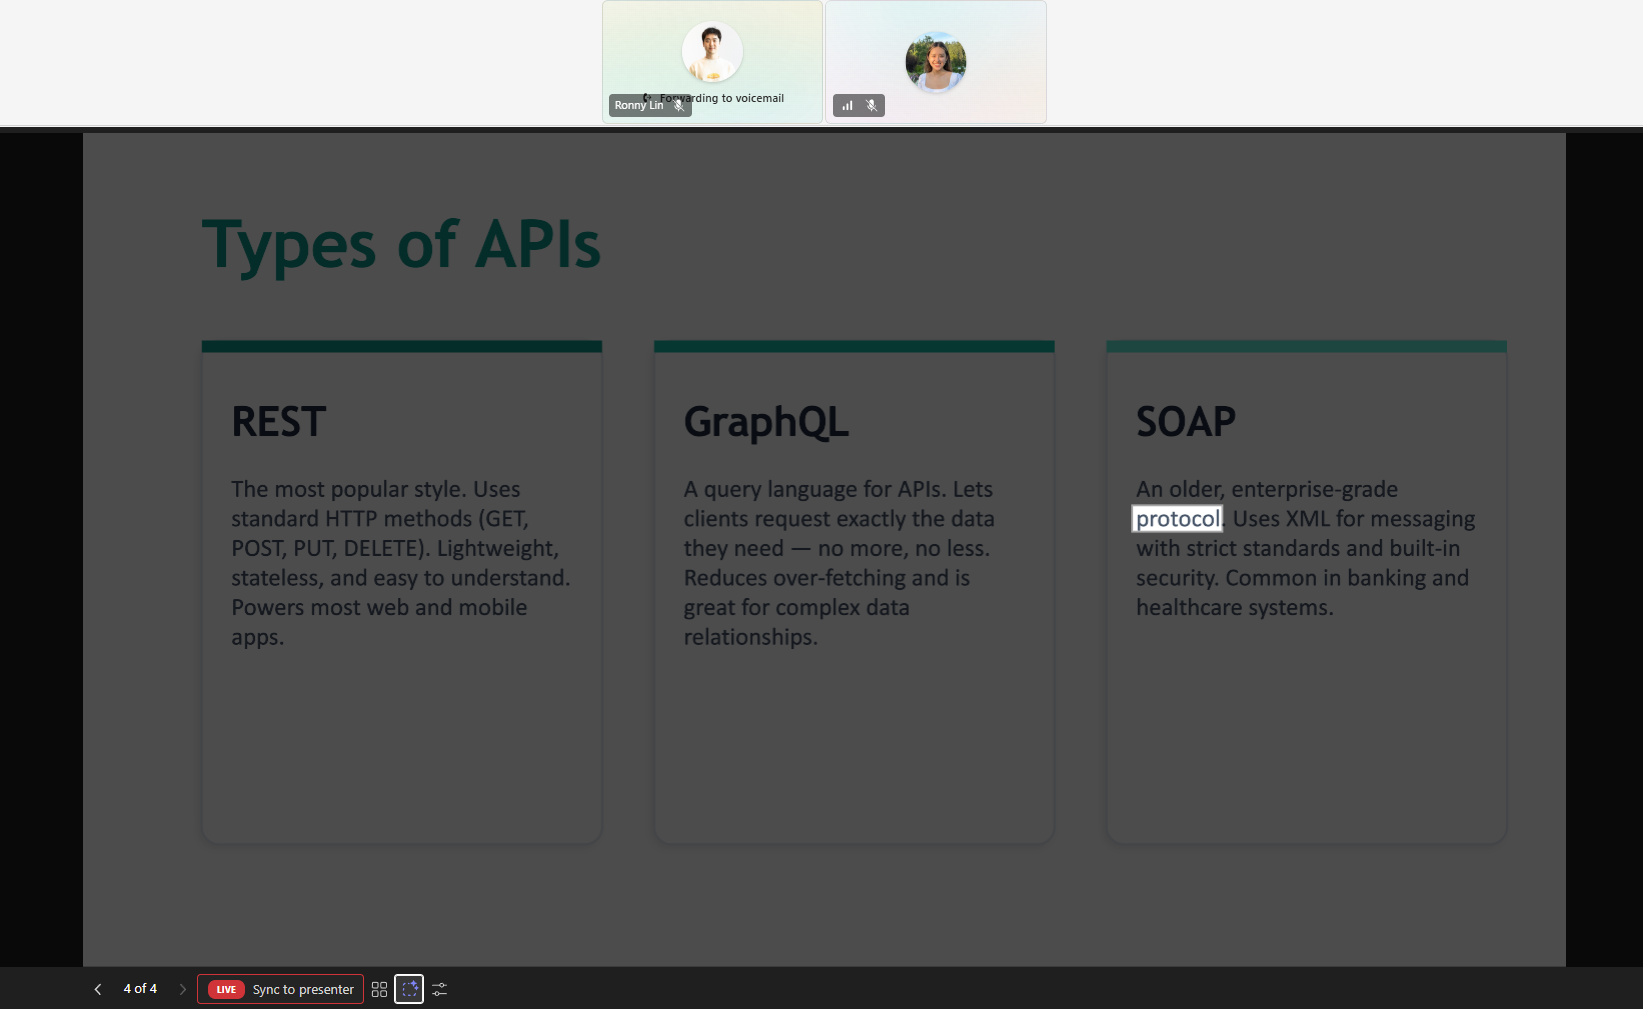Viewport: 1643px width, 1009px height.
Task: Click the 'Types of APIs' slide title
Action: click(x=401, y=245)
